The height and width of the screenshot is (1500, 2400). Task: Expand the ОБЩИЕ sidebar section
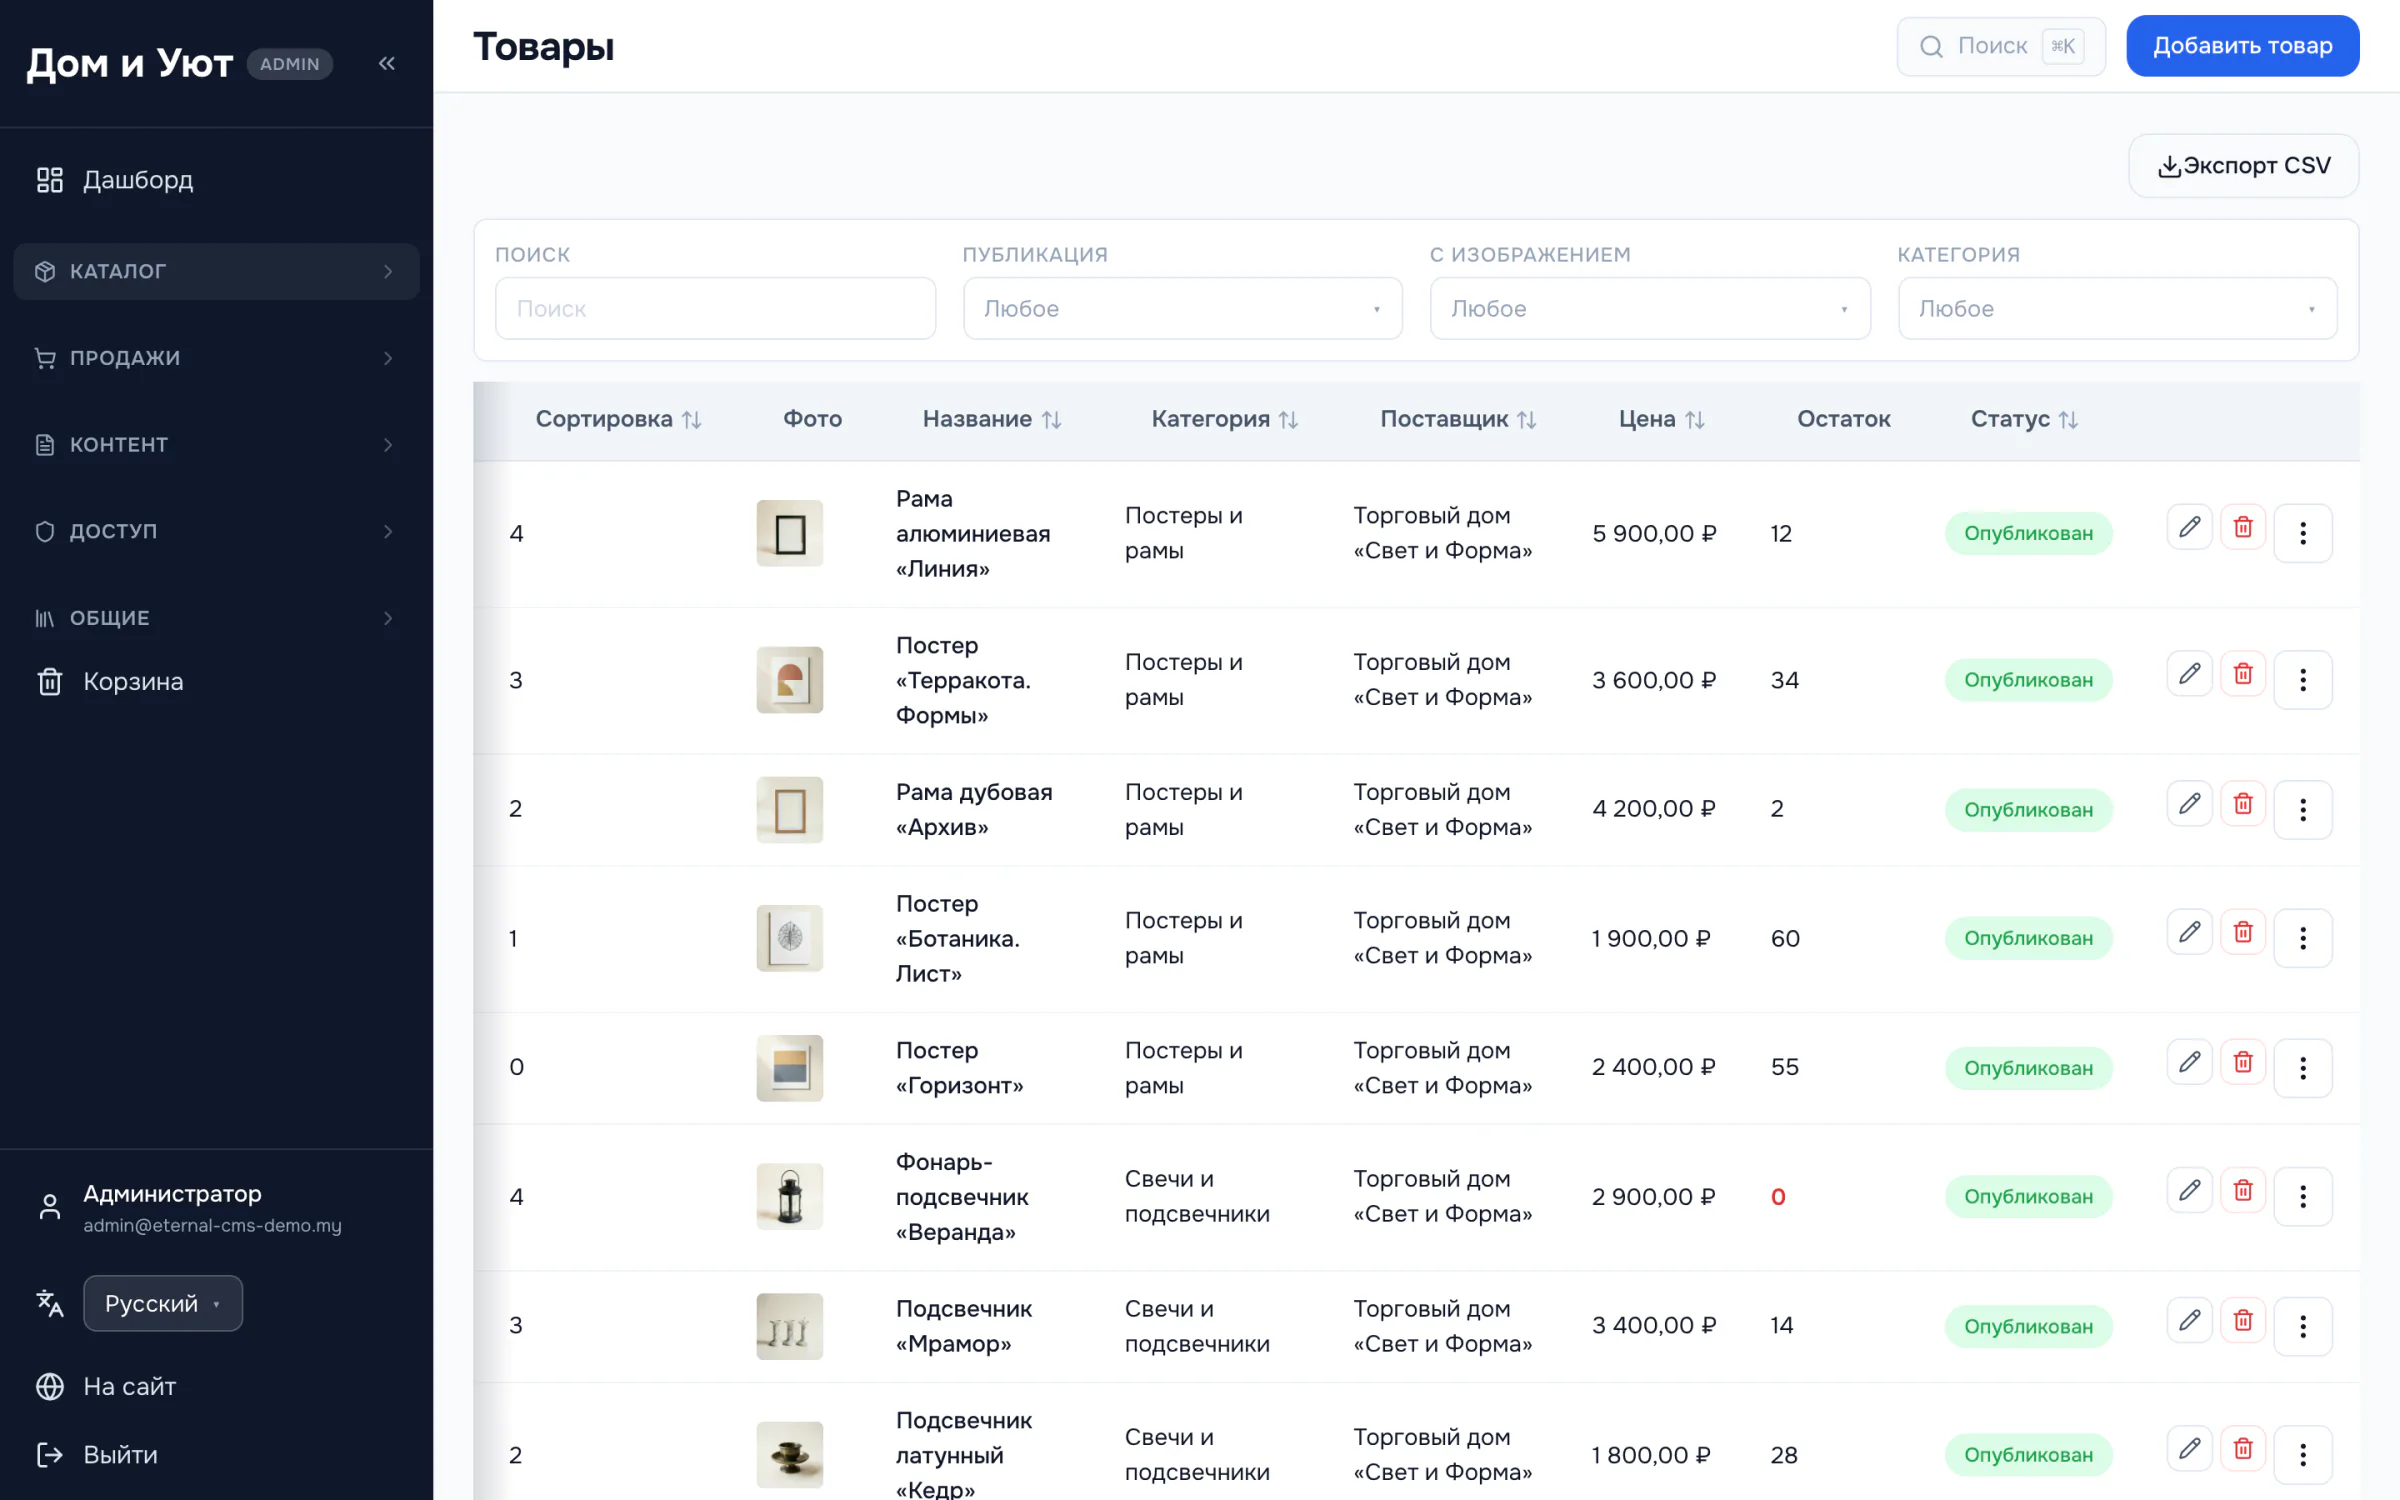coord(216,618)
